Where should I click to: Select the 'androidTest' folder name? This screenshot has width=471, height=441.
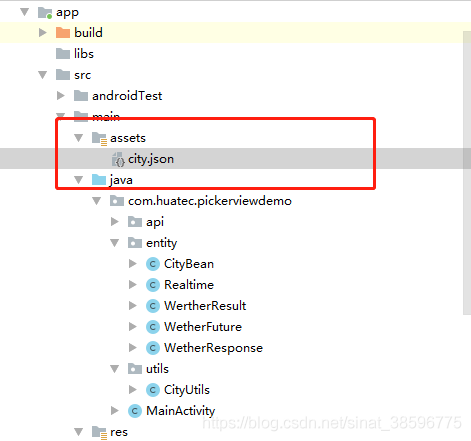click(127, 96)
